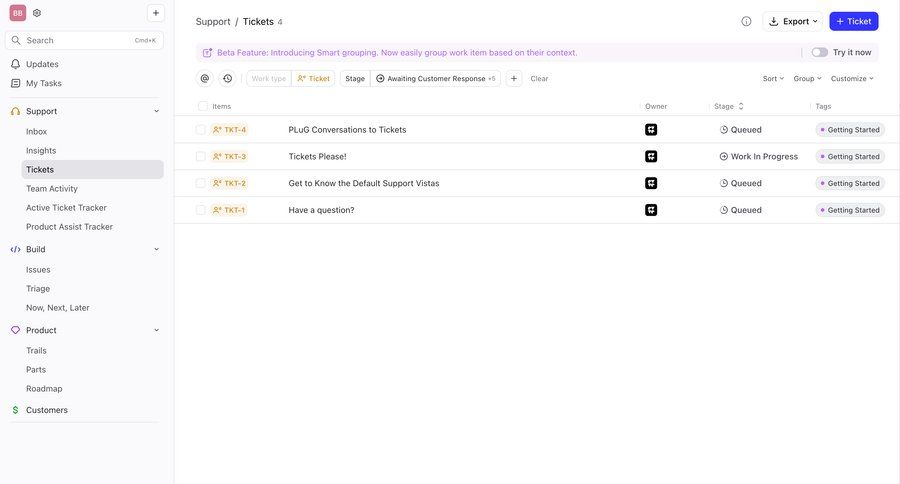Collapse the Product section chevron
This screenshot has height=484, width=900.
coord(156,330)
